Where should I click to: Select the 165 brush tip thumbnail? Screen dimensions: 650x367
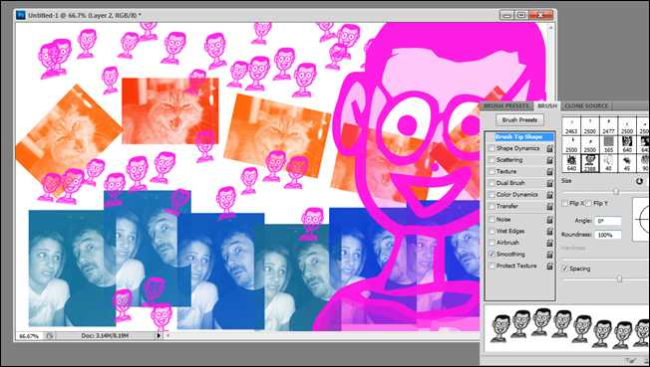[609, 144]
